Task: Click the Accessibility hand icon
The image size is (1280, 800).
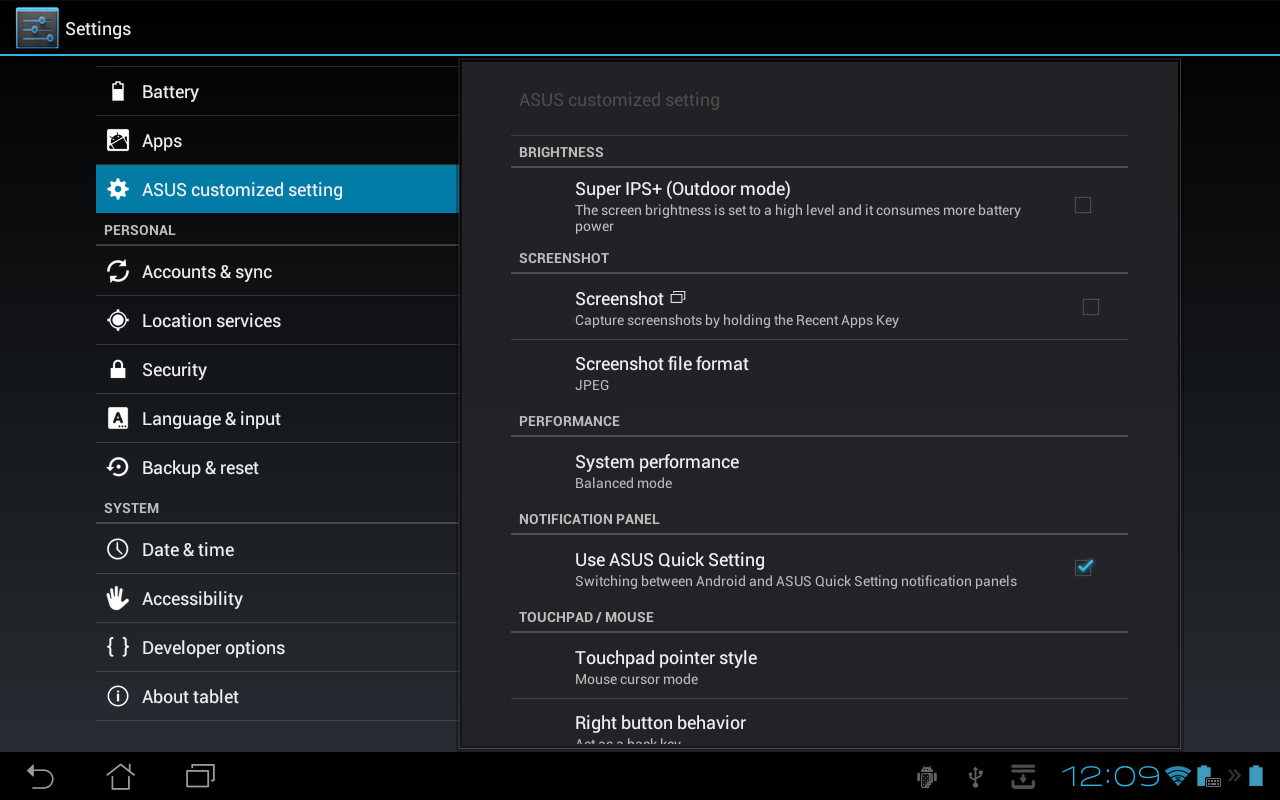Action: click(x=118, y=599)
